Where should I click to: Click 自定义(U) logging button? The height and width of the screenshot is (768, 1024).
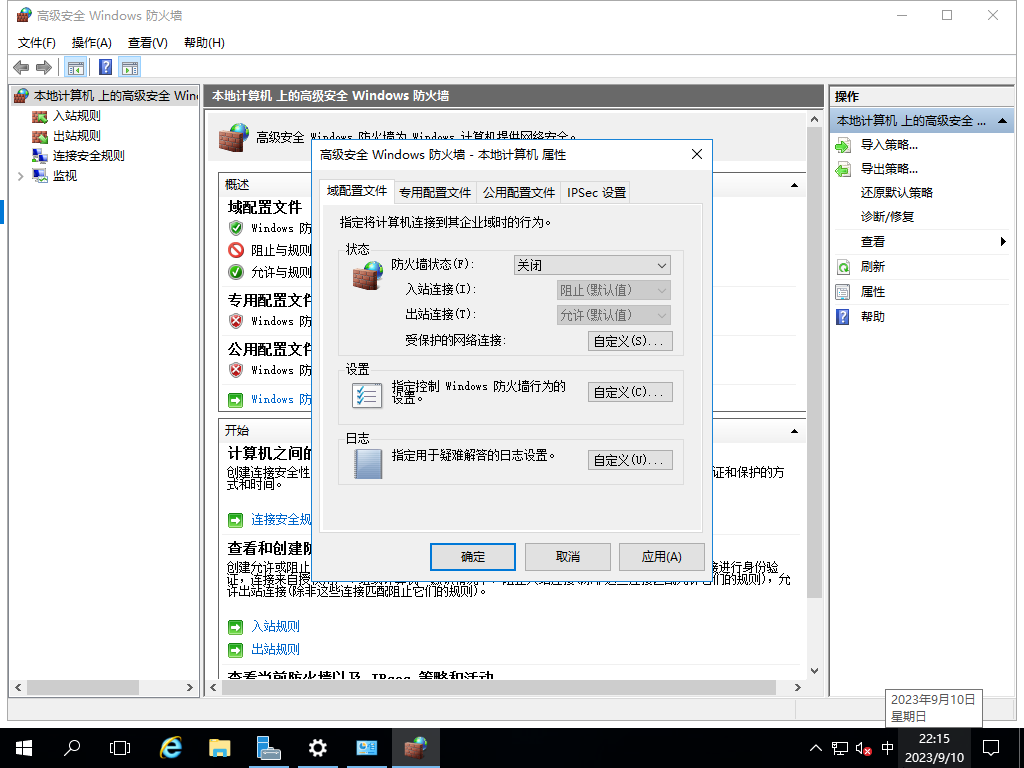(x=630, y=460)
